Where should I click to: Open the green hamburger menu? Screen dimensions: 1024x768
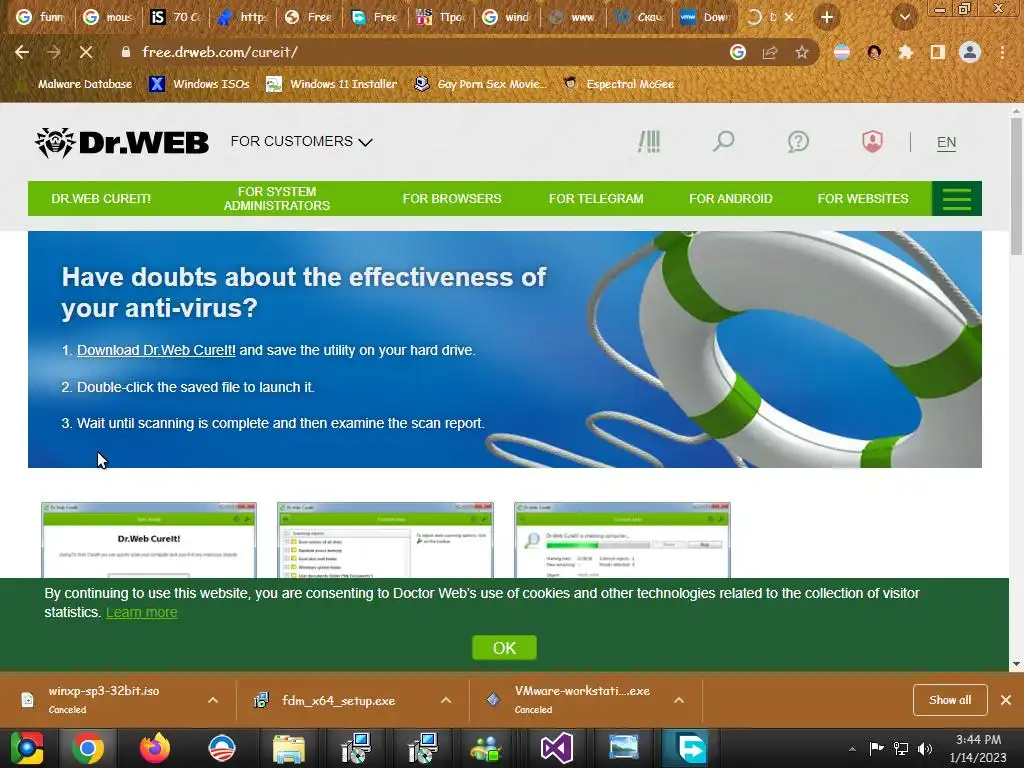(957, 199)
